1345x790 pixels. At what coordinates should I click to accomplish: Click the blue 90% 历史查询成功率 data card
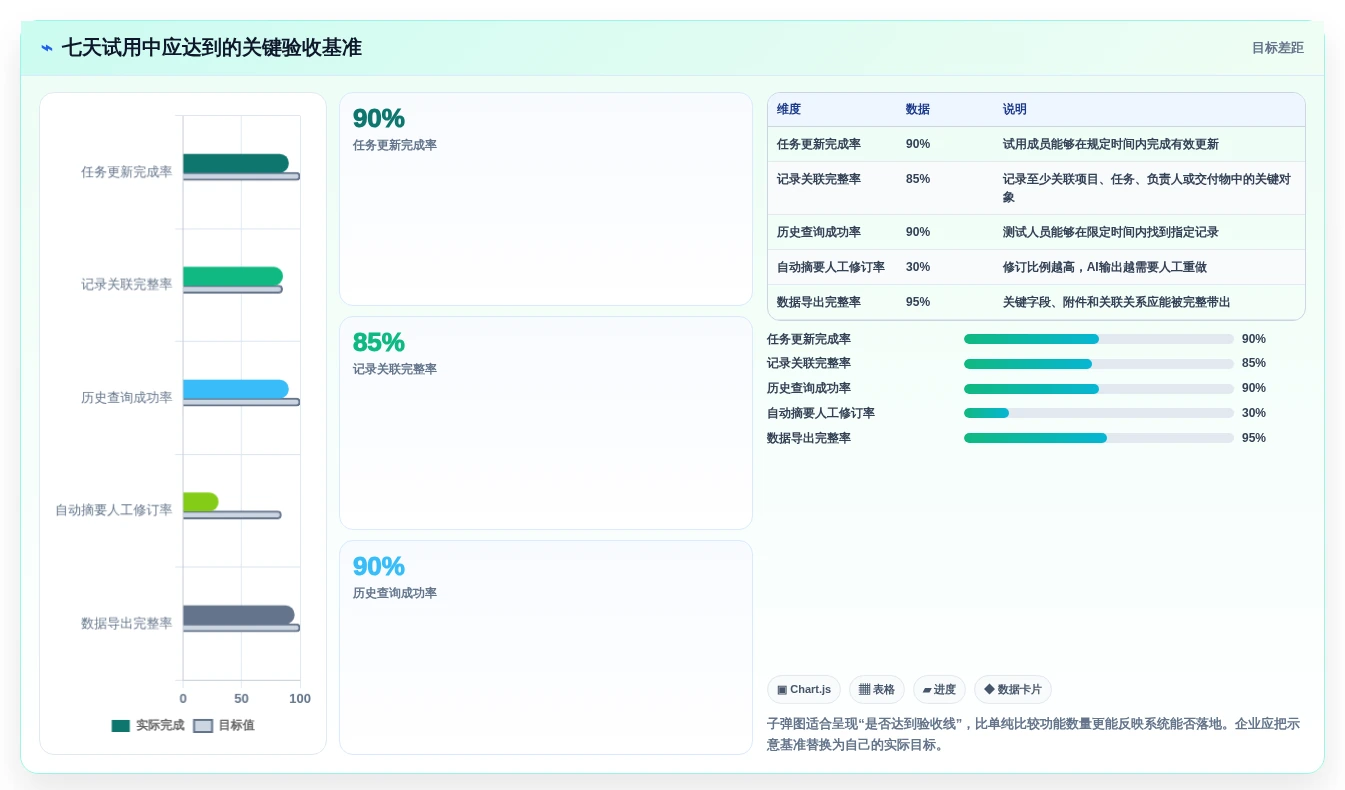click(546, 647)
